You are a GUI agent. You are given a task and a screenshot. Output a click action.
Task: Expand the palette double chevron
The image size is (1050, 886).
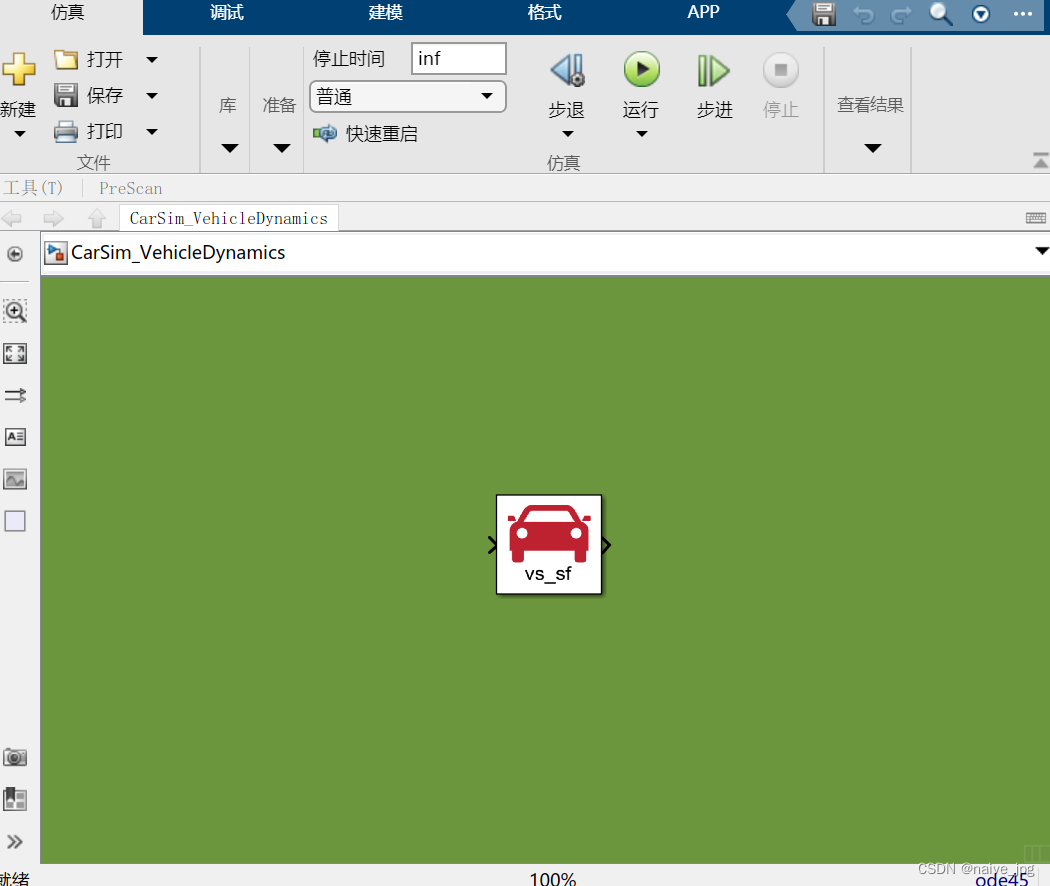[x=15, y=842]
